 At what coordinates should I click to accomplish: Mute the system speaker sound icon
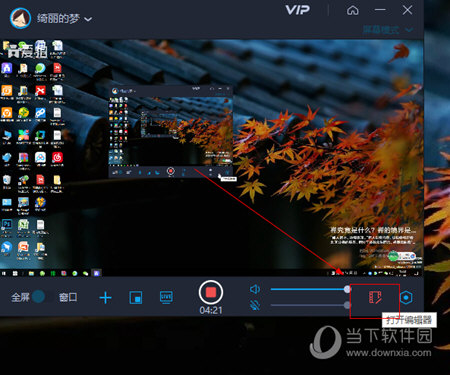[255, 289]
